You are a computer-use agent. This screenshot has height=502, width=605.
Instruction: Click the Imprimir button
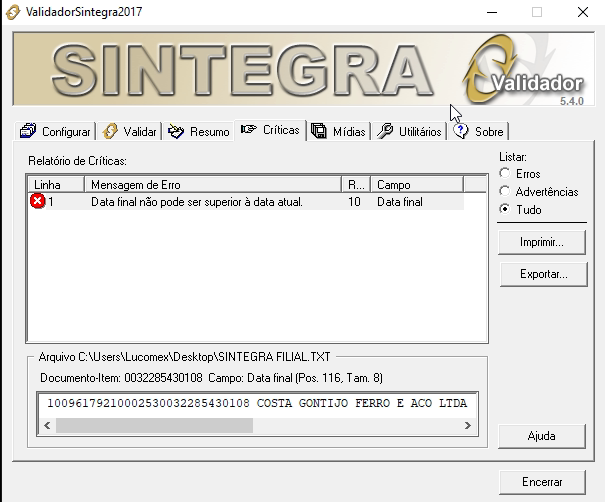coord(542,242)
